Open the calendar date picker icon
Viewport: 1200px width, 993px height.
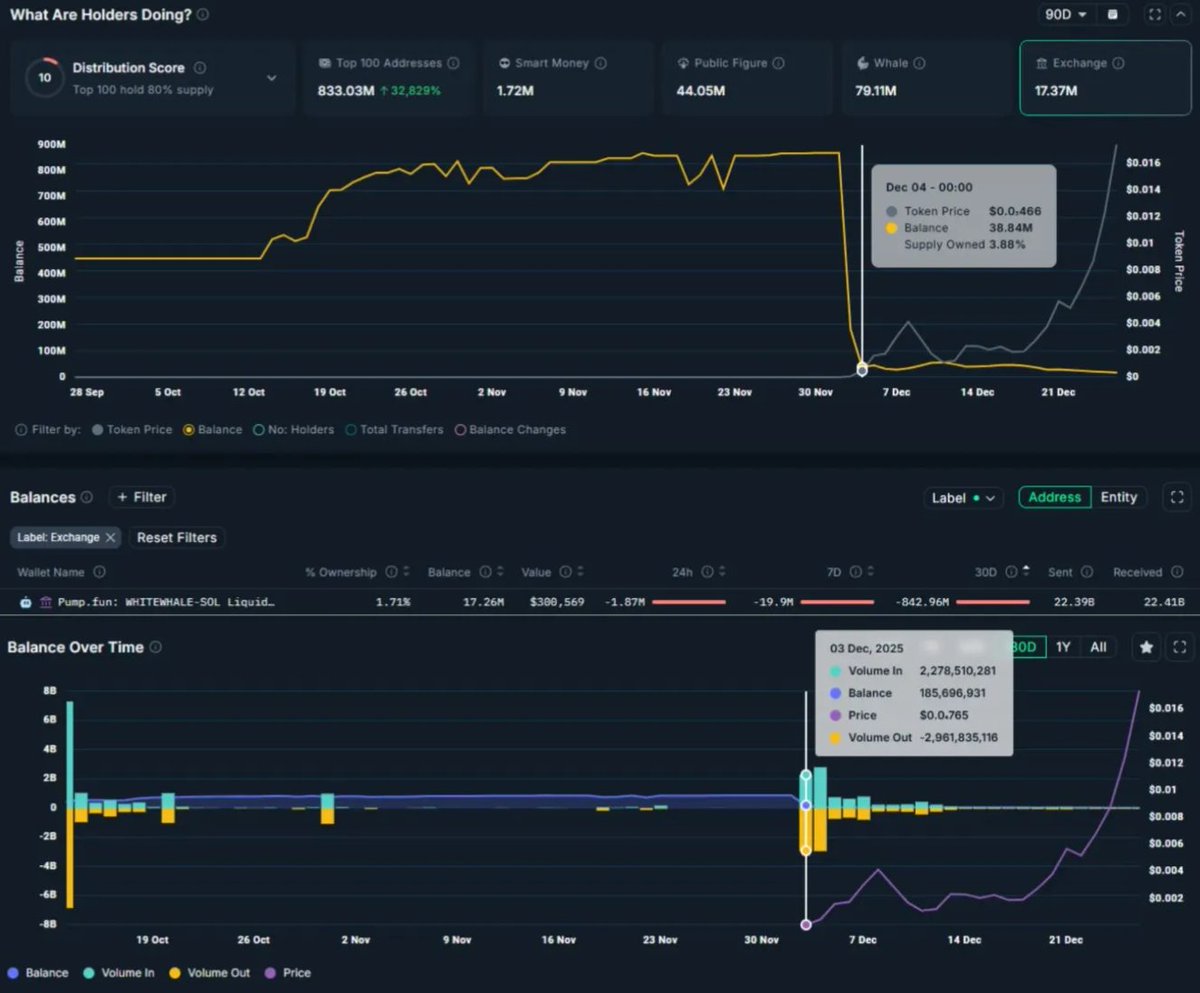point(1110,15)
